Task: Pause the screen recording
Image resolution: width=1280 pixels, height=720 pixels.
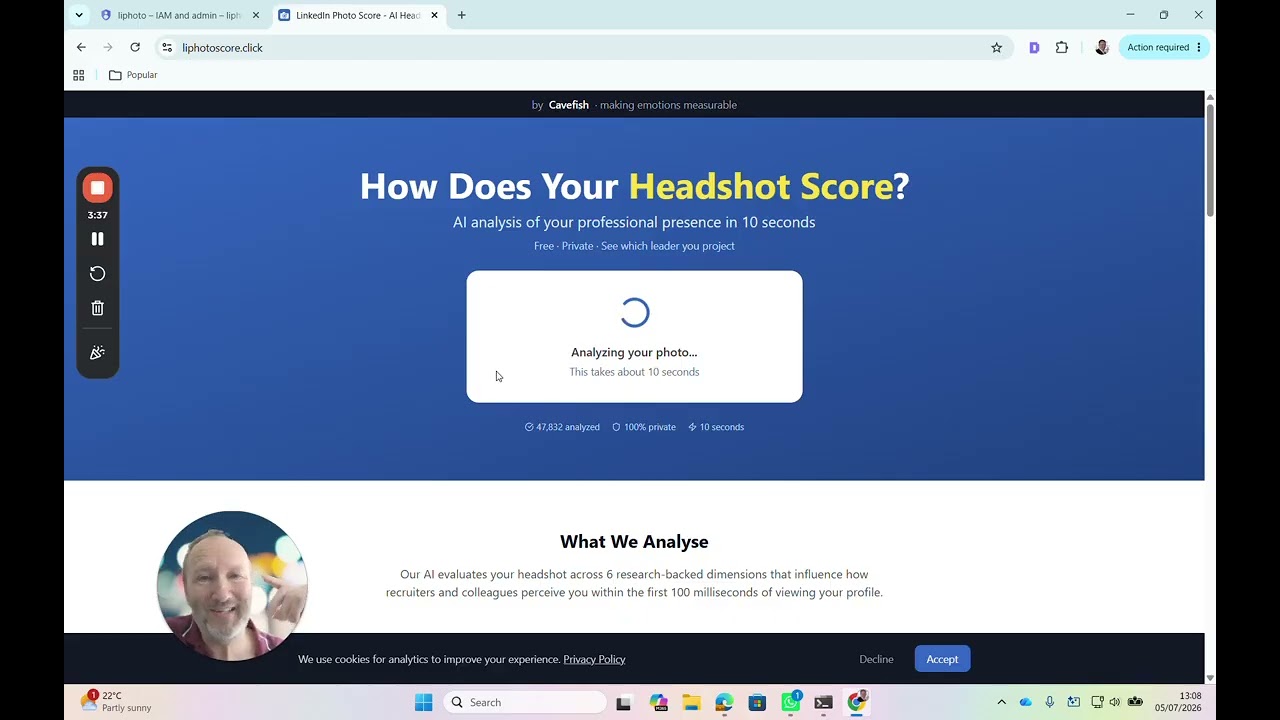Action: pyautogui.click(x=97, y=239)
